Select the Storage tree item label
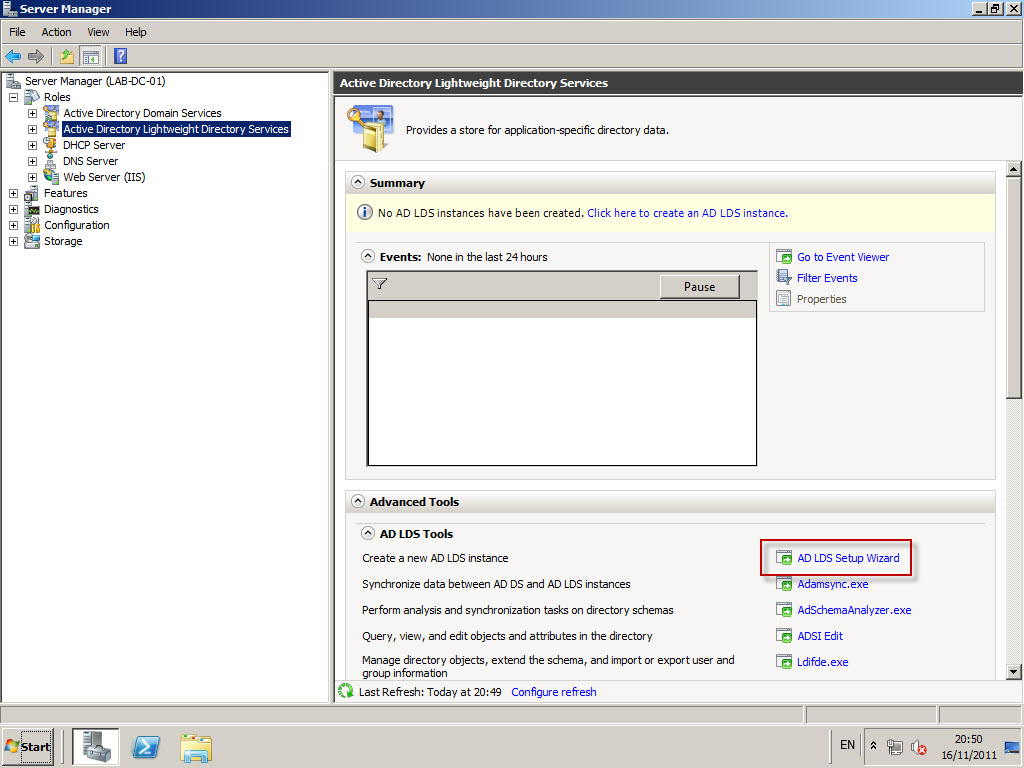The width and height of the screenshot is (1024, 768). click(63, 241)
